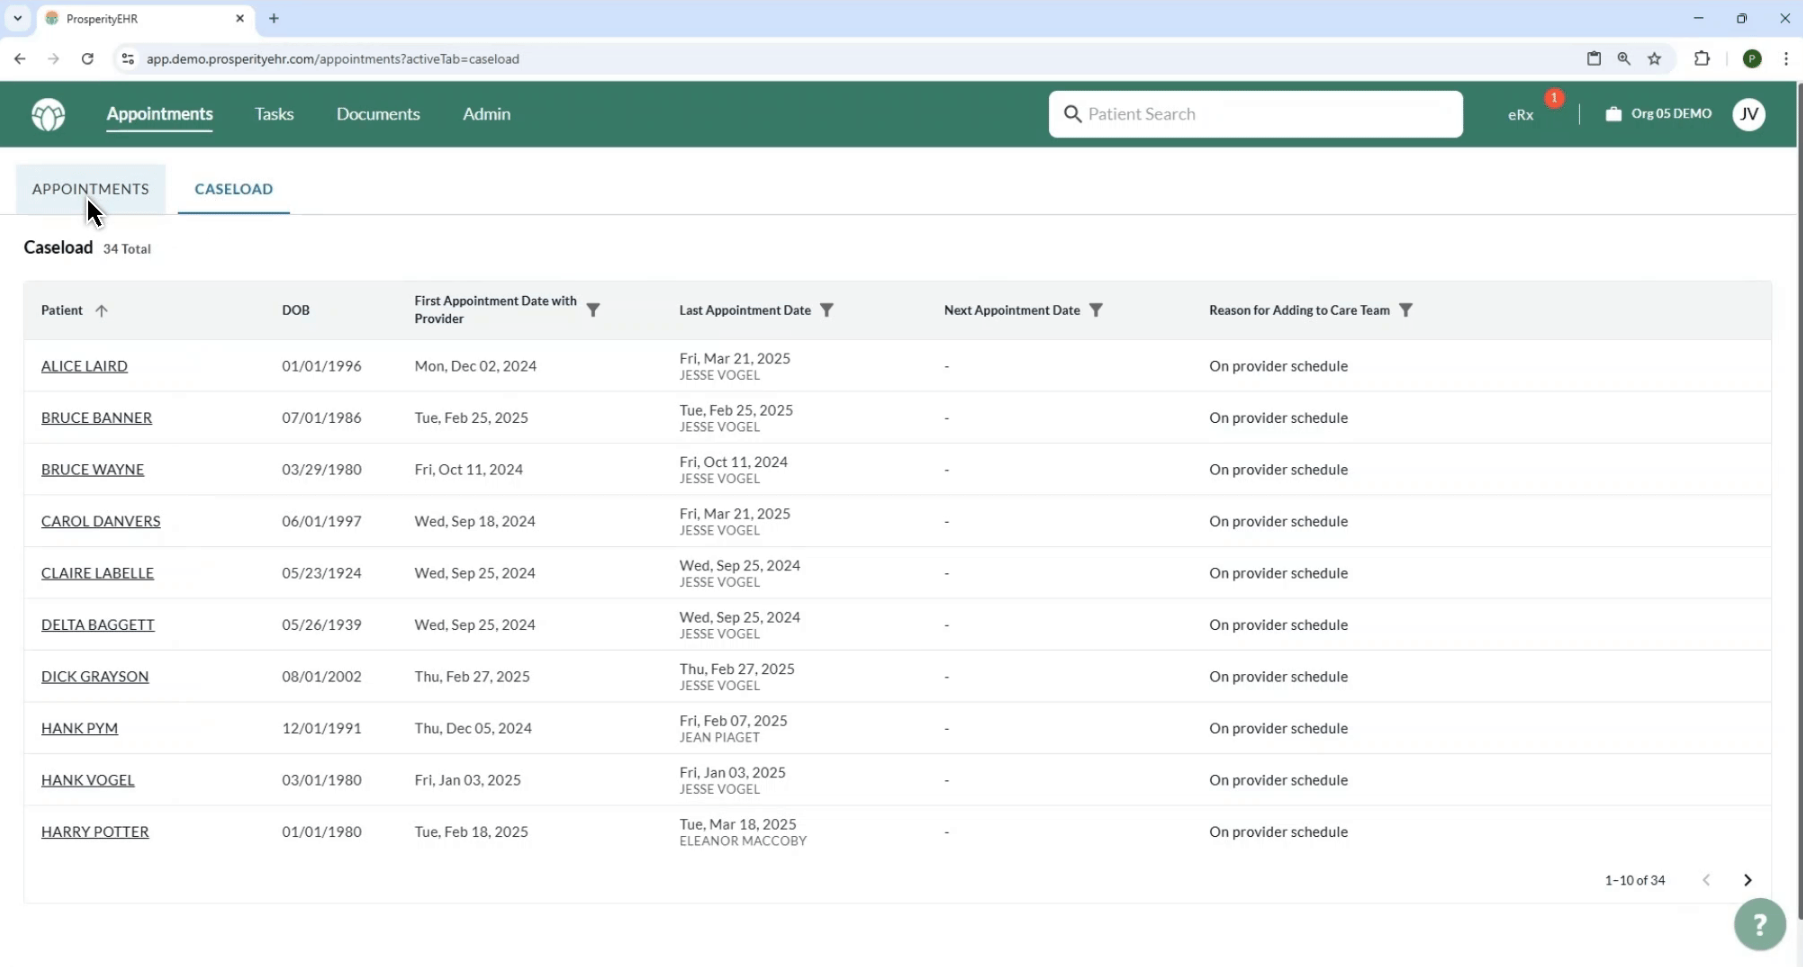Click the eRx link in header

(x=1520, y=115)
